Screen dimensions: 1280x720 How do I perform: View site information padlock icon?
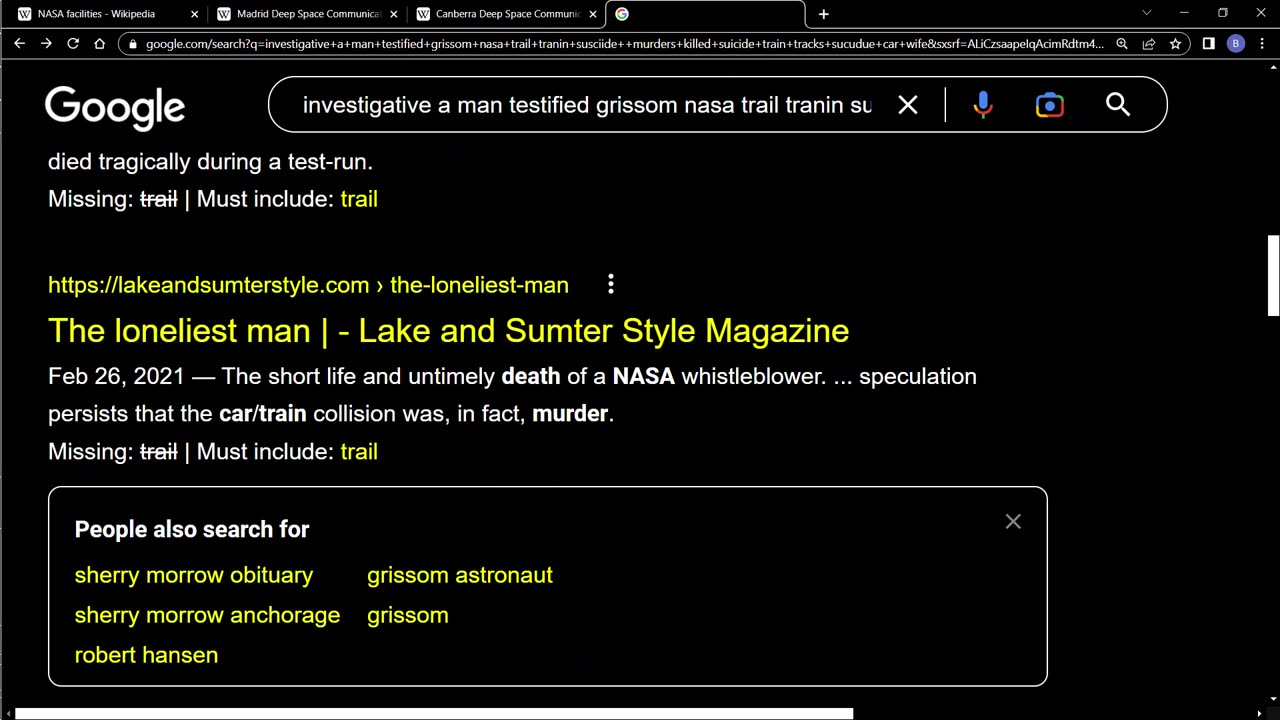pyautogui.click(x=132, y=44)
